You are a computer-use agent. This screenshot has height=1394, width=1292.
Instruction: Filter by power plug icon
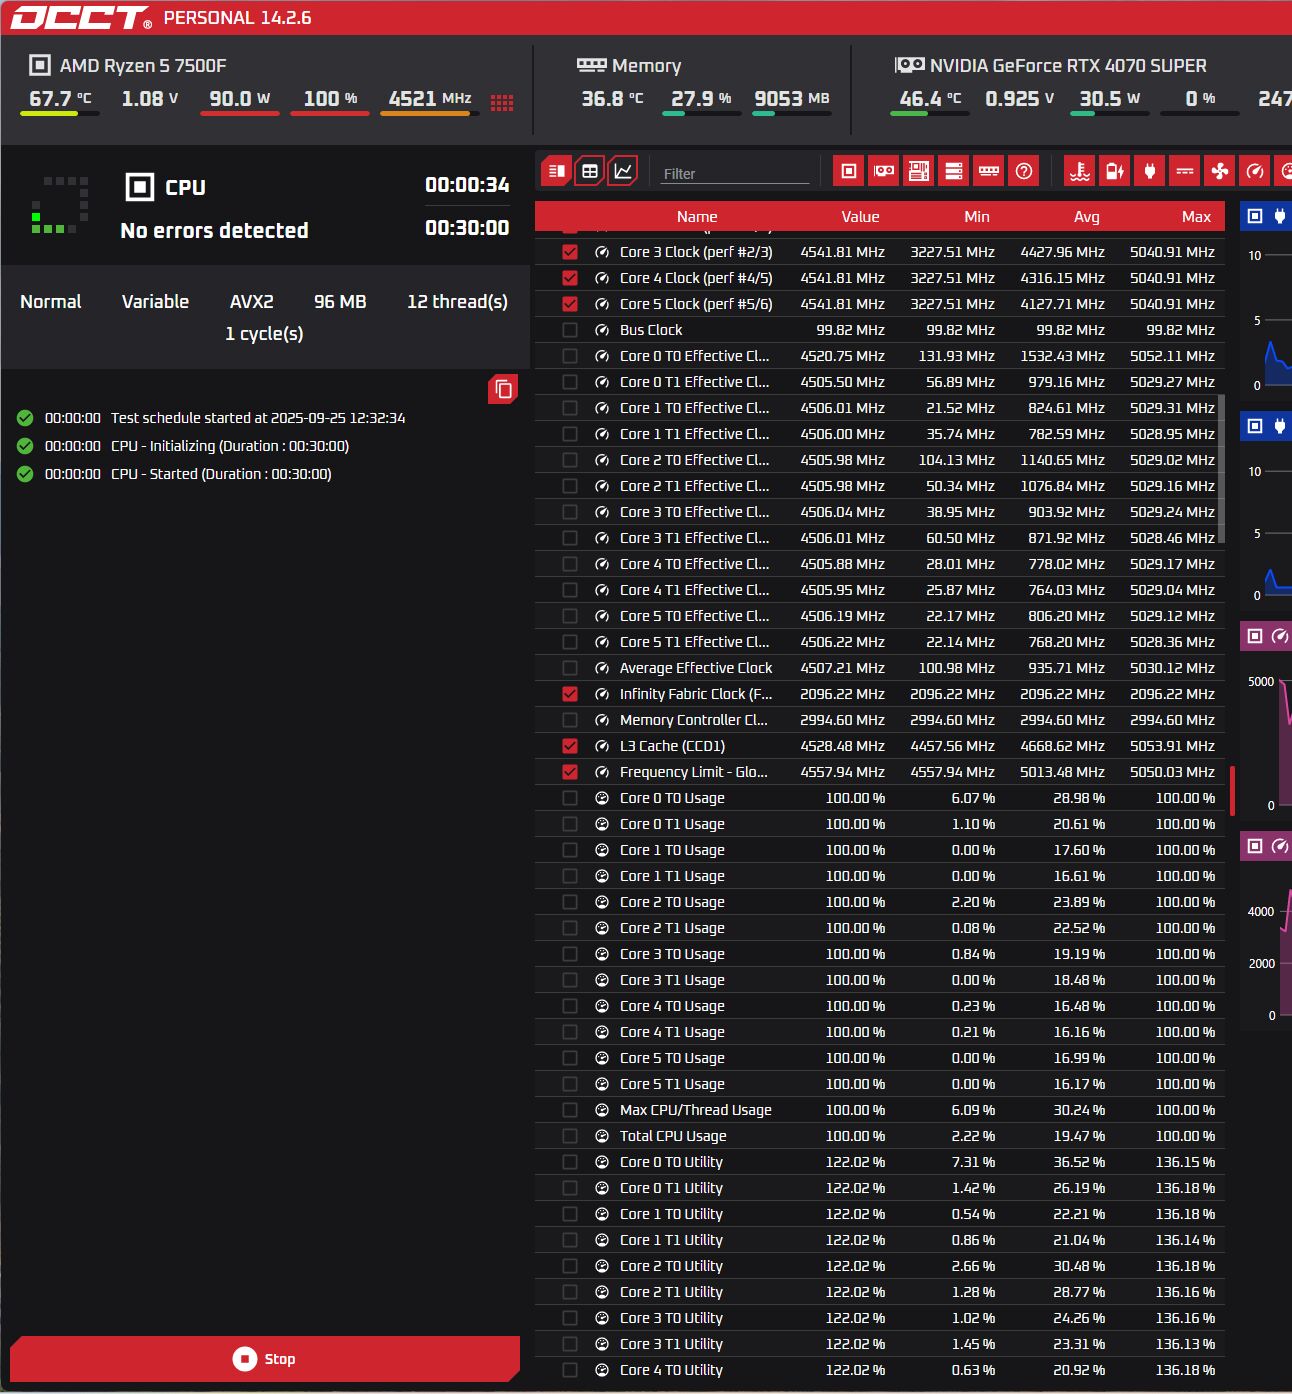1150,171
